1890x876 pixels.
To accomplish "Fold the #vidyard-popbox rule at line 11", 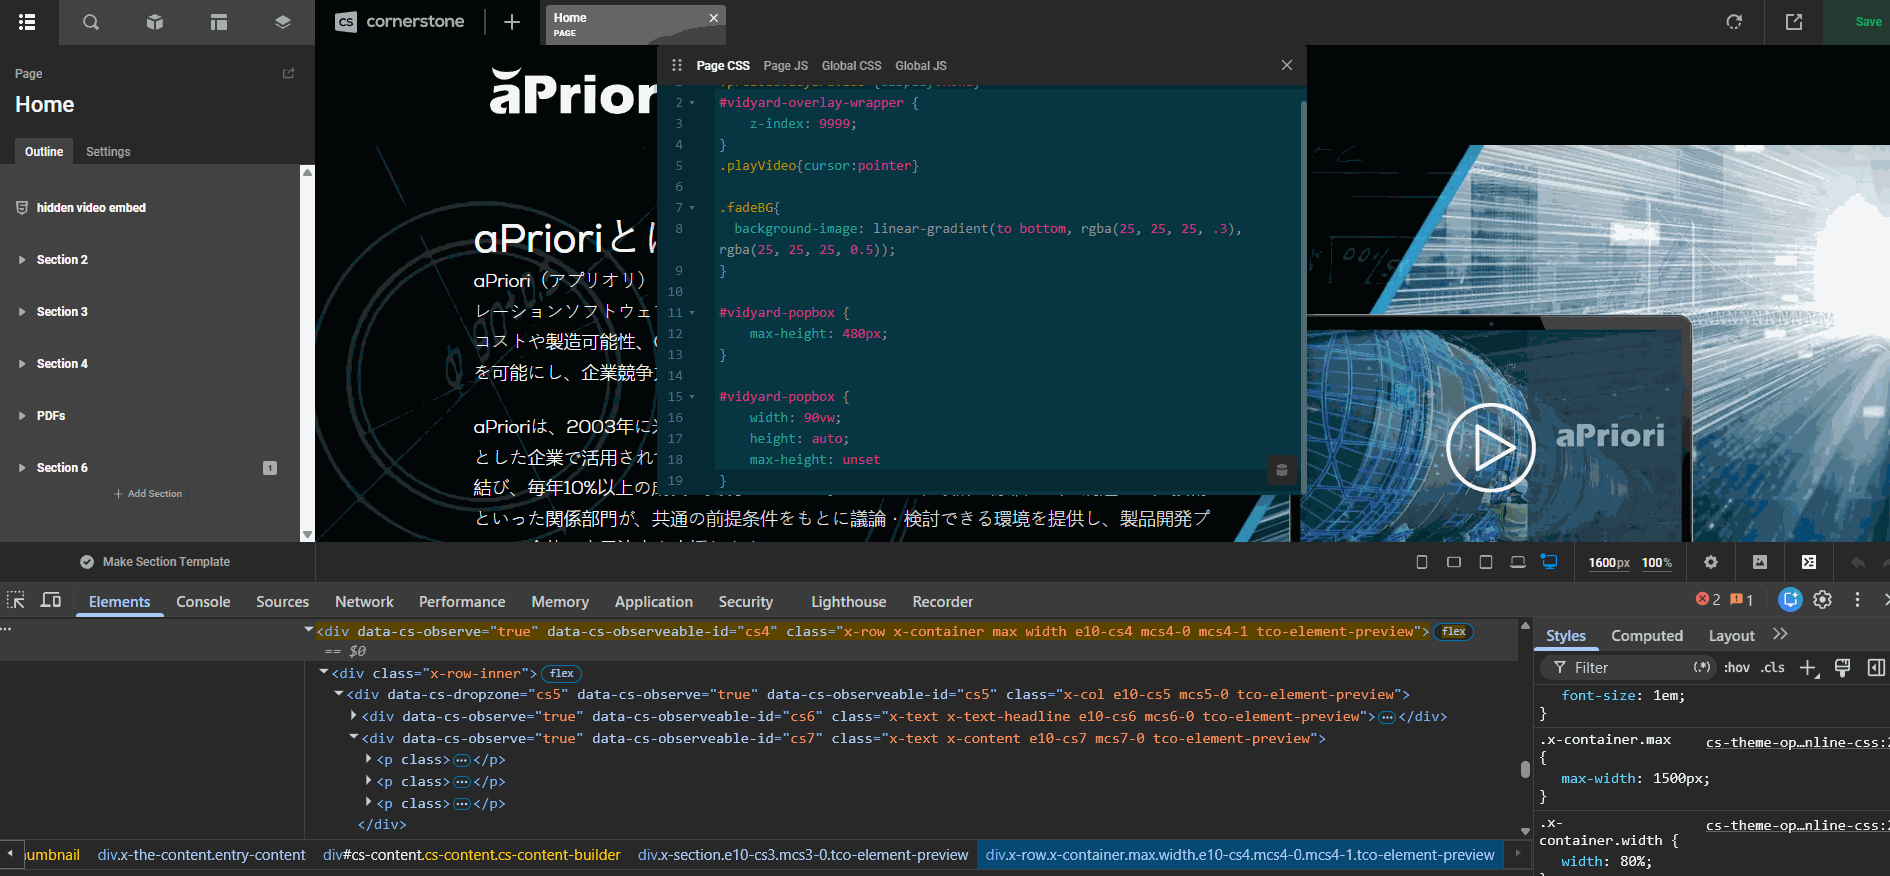I will pos(692,313).
